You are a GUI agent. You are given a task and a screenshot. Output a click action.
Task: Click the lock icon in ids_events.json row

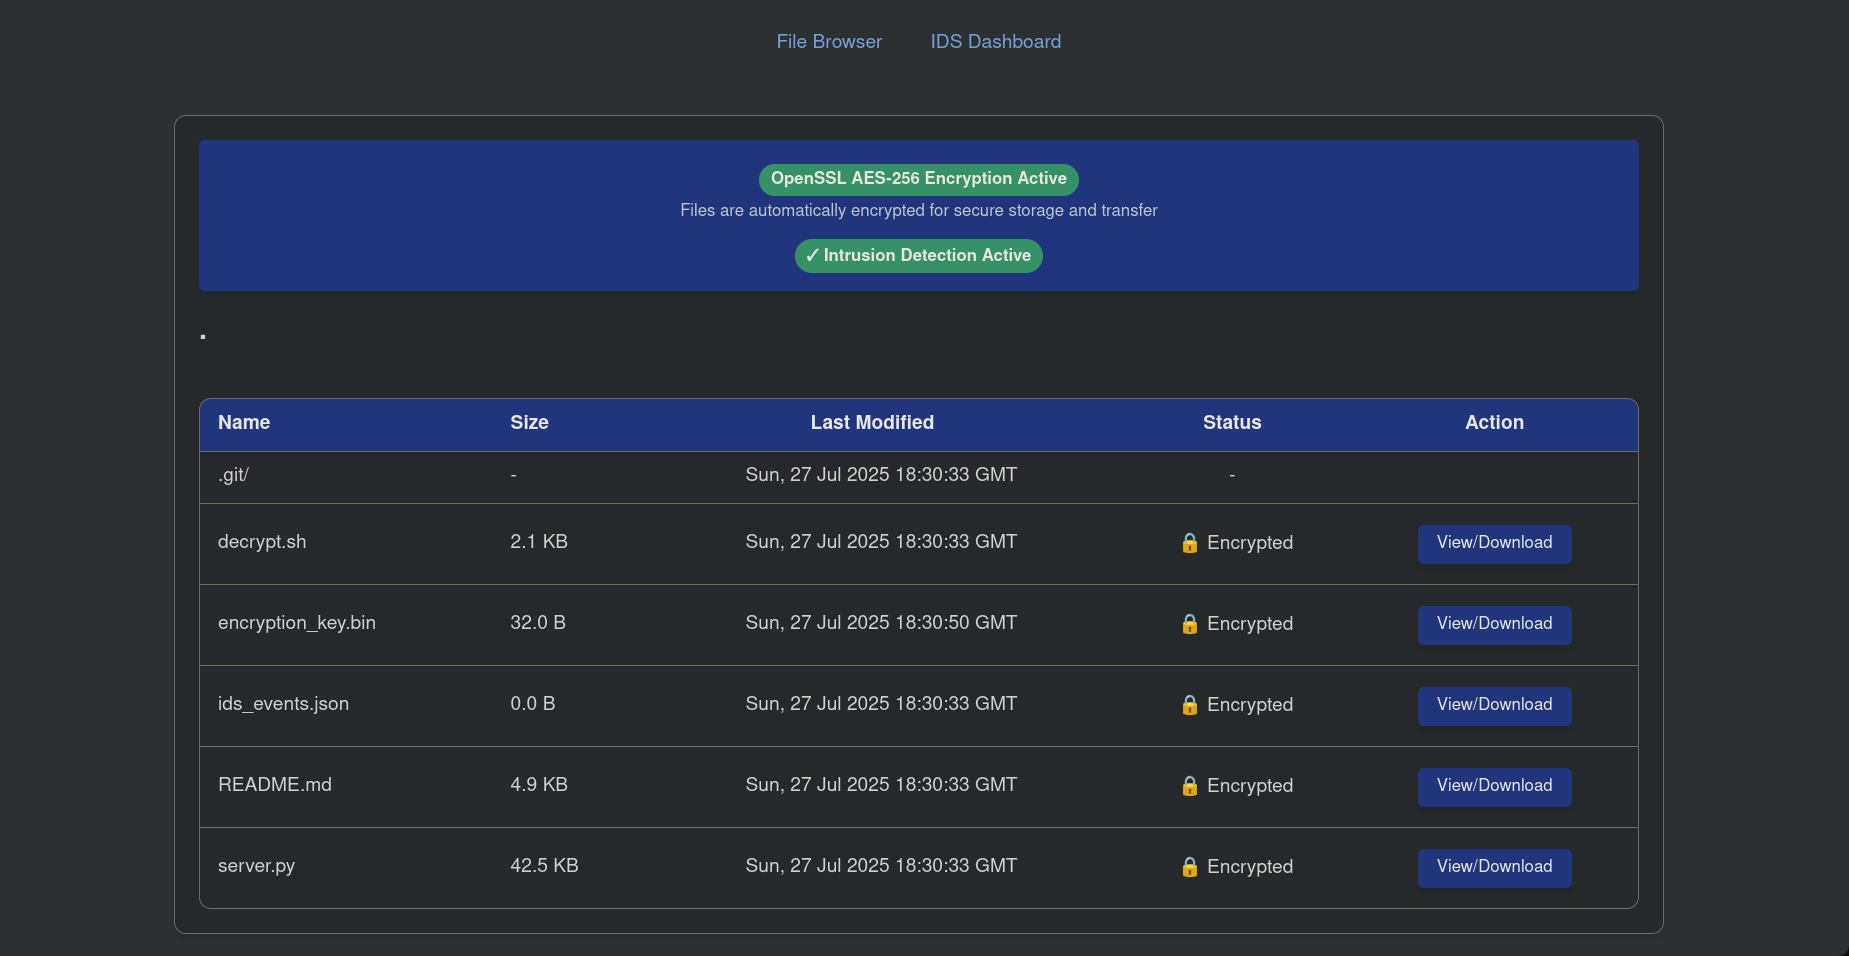[1189, 705]
